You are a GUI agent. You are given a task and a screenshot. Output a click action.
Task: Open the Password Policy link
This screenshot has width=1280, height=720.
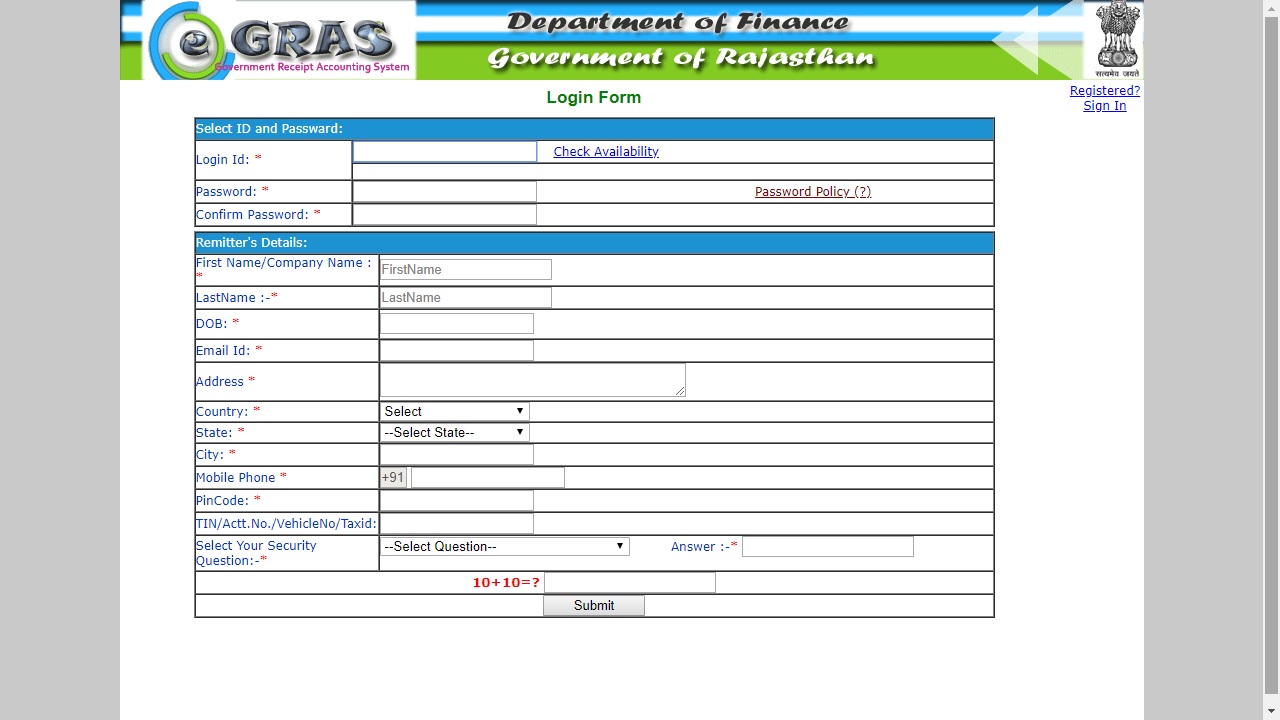click(x=812, y=191)
